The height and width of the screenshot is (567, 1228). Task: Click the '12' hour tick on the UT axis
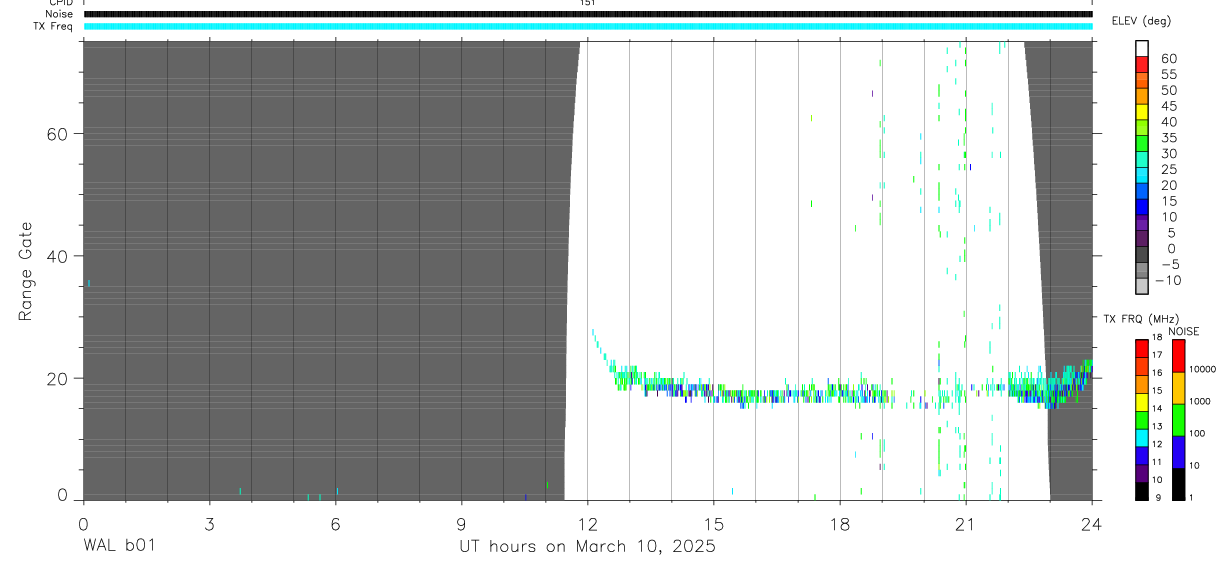point(587,523)
